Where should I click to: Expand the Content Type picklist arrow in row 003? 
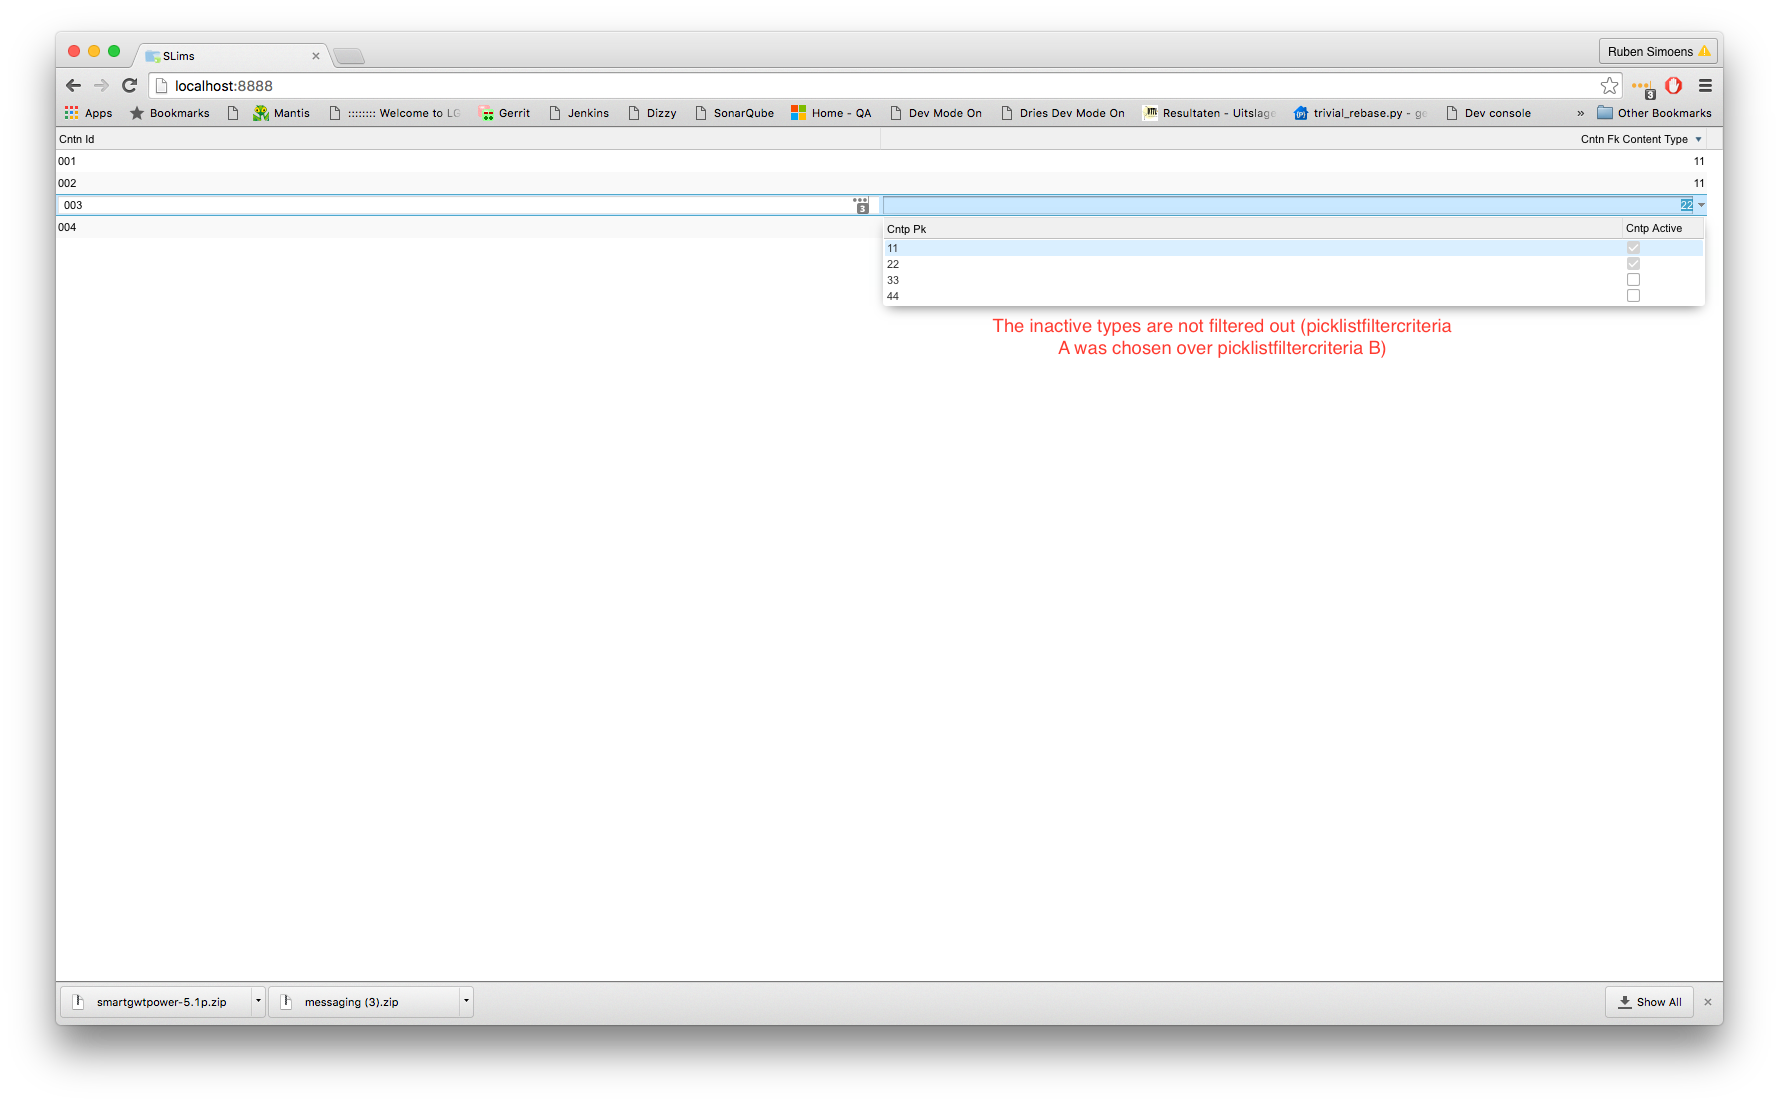pyautogui.click(x=1701, y=205)
